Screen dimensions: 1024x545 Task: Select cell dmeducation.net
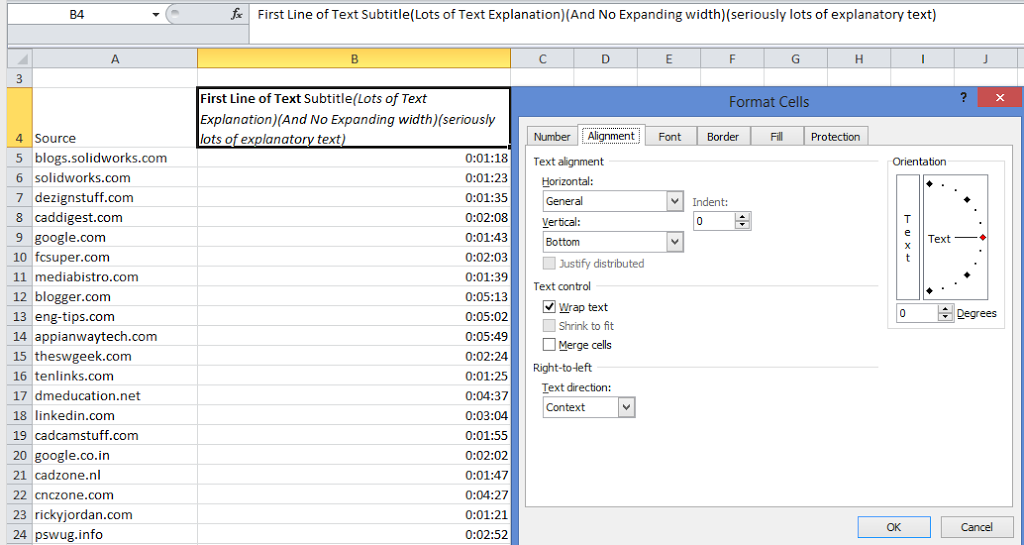pyautogui.click(x=115, y=396)
